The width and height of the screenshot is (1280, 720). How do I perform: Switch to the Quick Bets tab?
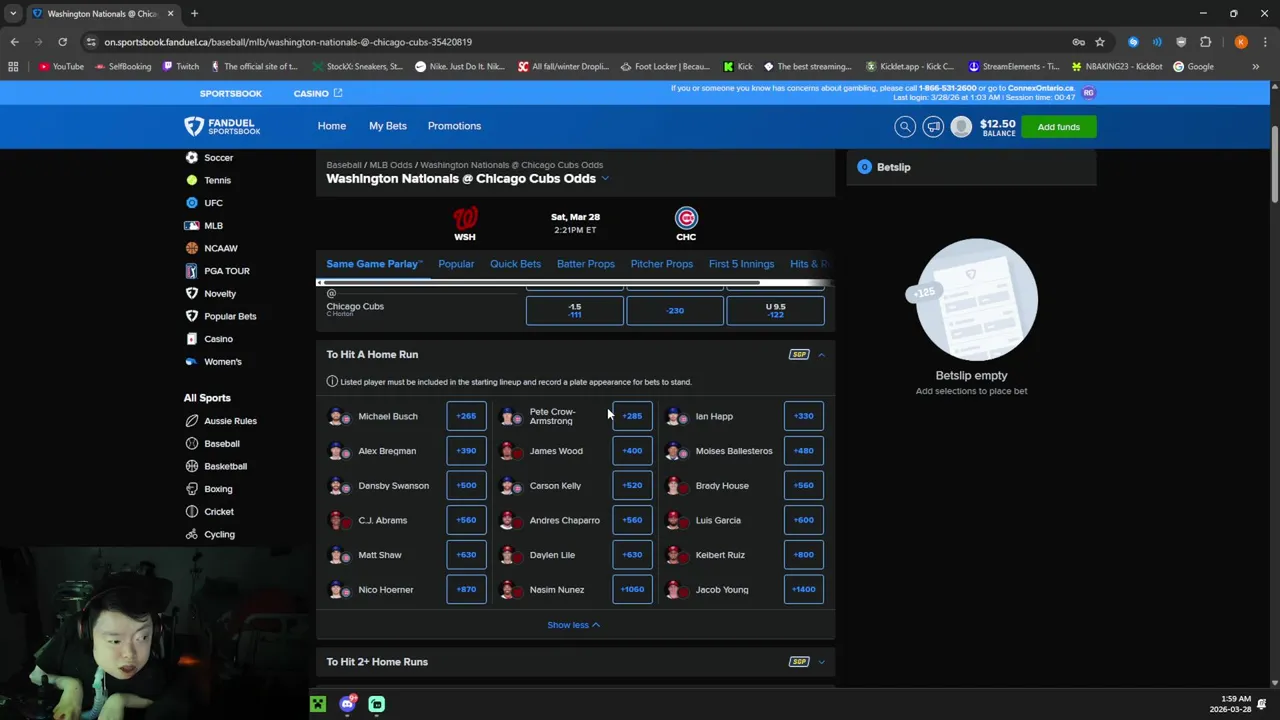point(515,264)
